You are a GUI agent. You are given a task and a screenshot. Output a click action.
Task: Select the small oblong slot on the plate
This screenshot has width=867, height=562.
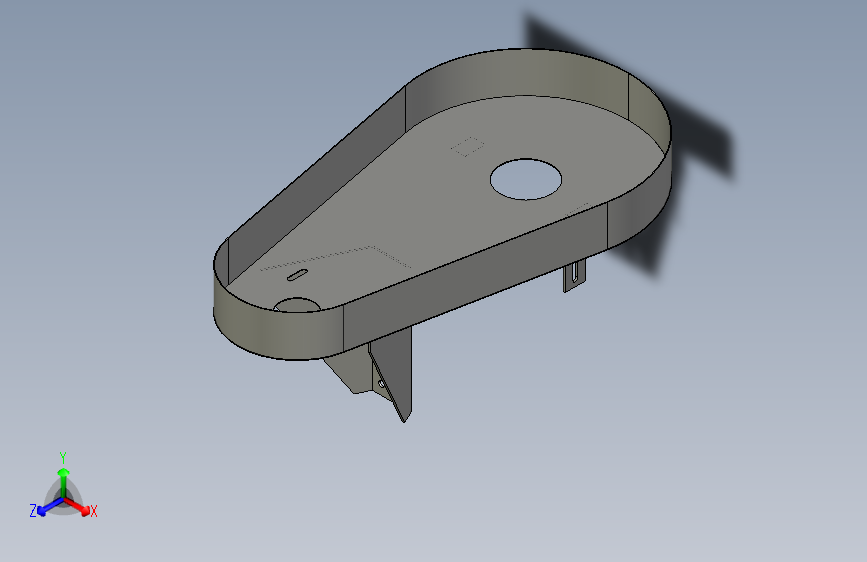pyautogui.click(x=297, y=275)
